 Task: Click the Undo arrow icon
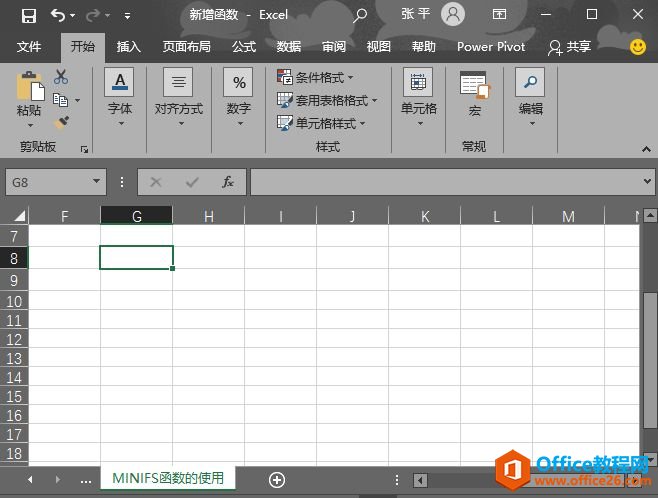tap(58, 16)
